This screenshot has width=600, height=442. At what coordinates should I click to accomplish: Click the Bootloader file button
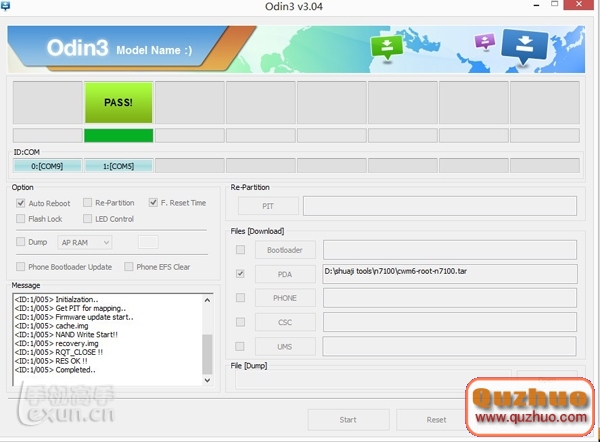(285, 250)
